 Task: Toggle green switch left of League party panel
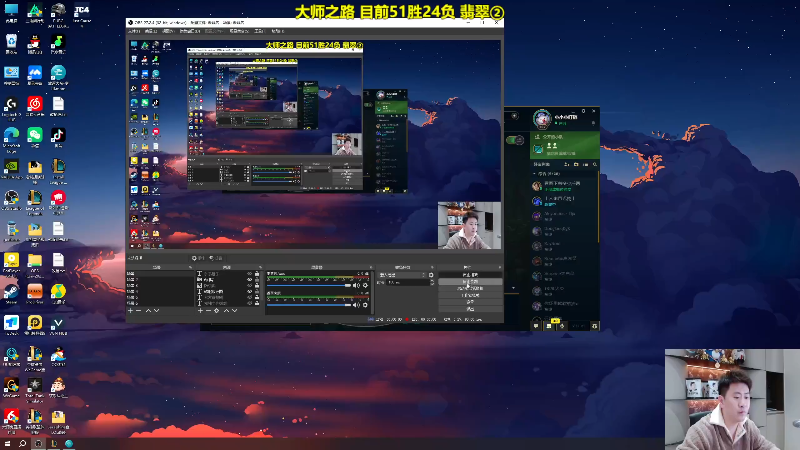[x=515, y=140]
